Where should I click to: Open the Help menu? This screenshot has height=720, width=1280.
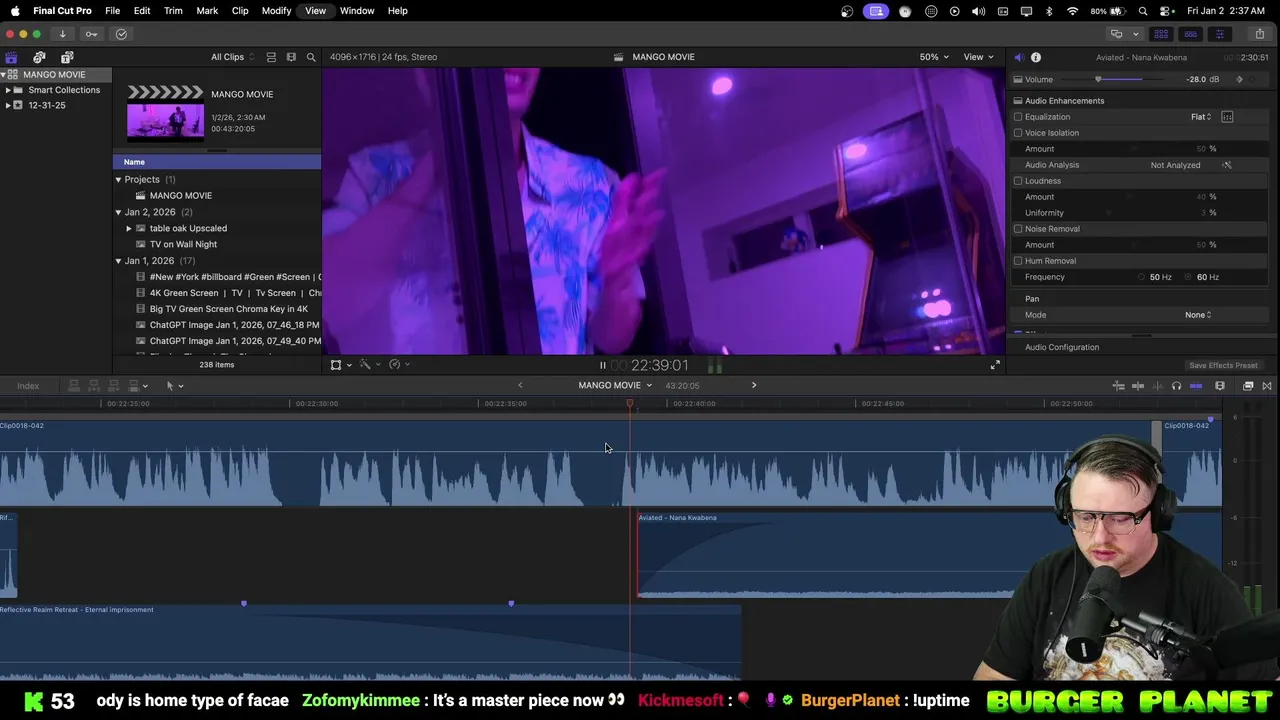pos(397,11)
